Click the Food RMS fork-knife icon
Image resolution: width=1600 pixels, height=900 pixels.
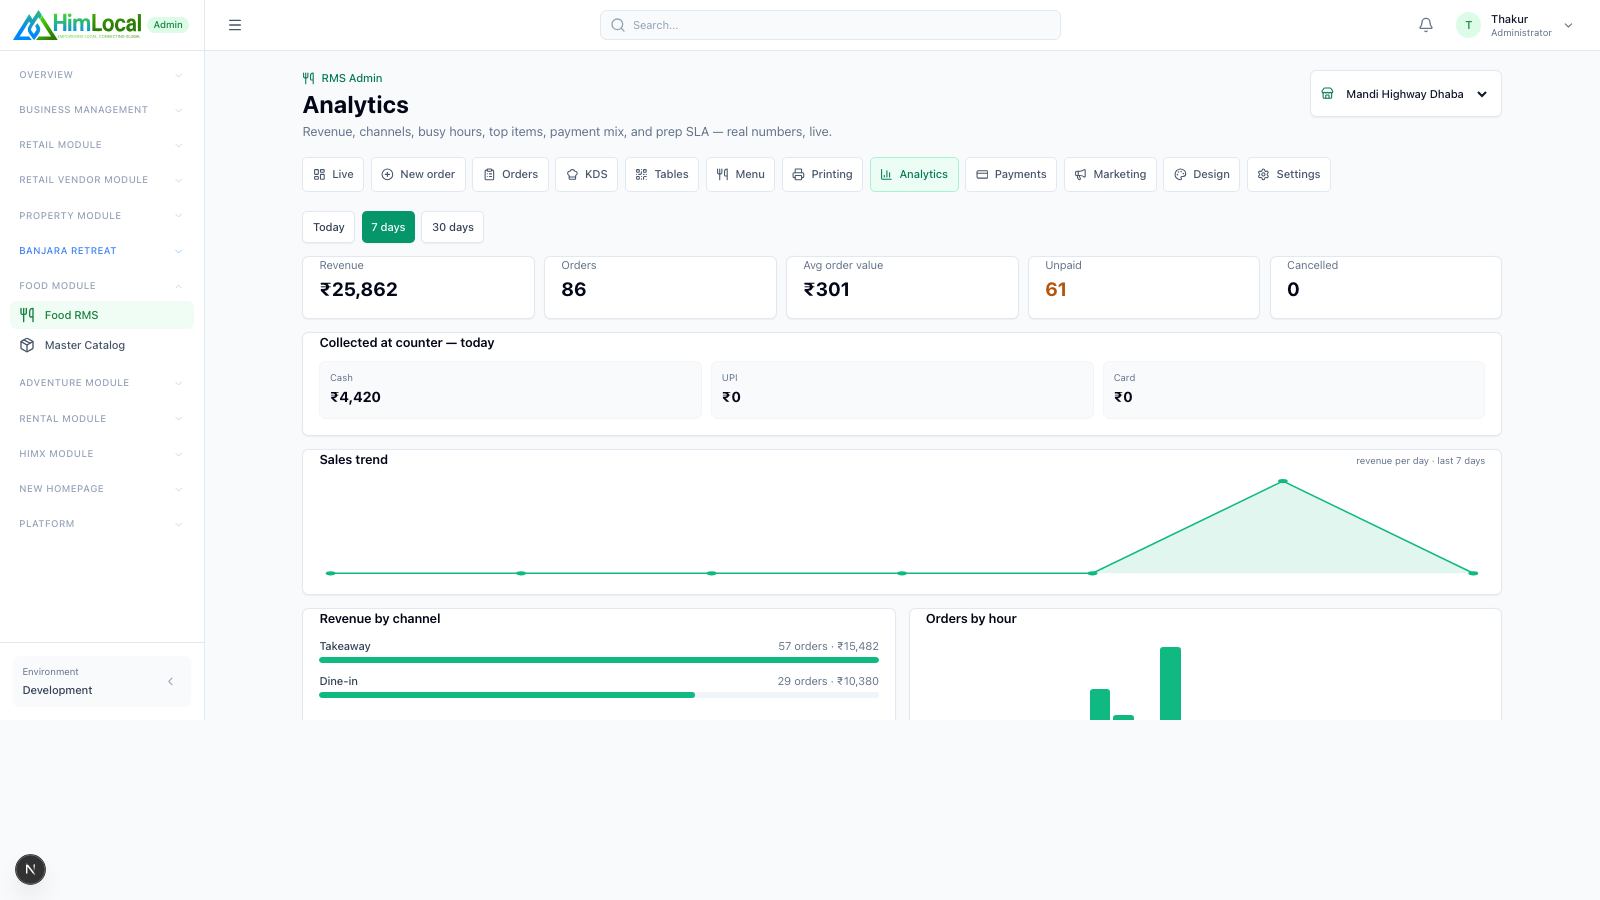pyautogui.click(x=27, y=315)
